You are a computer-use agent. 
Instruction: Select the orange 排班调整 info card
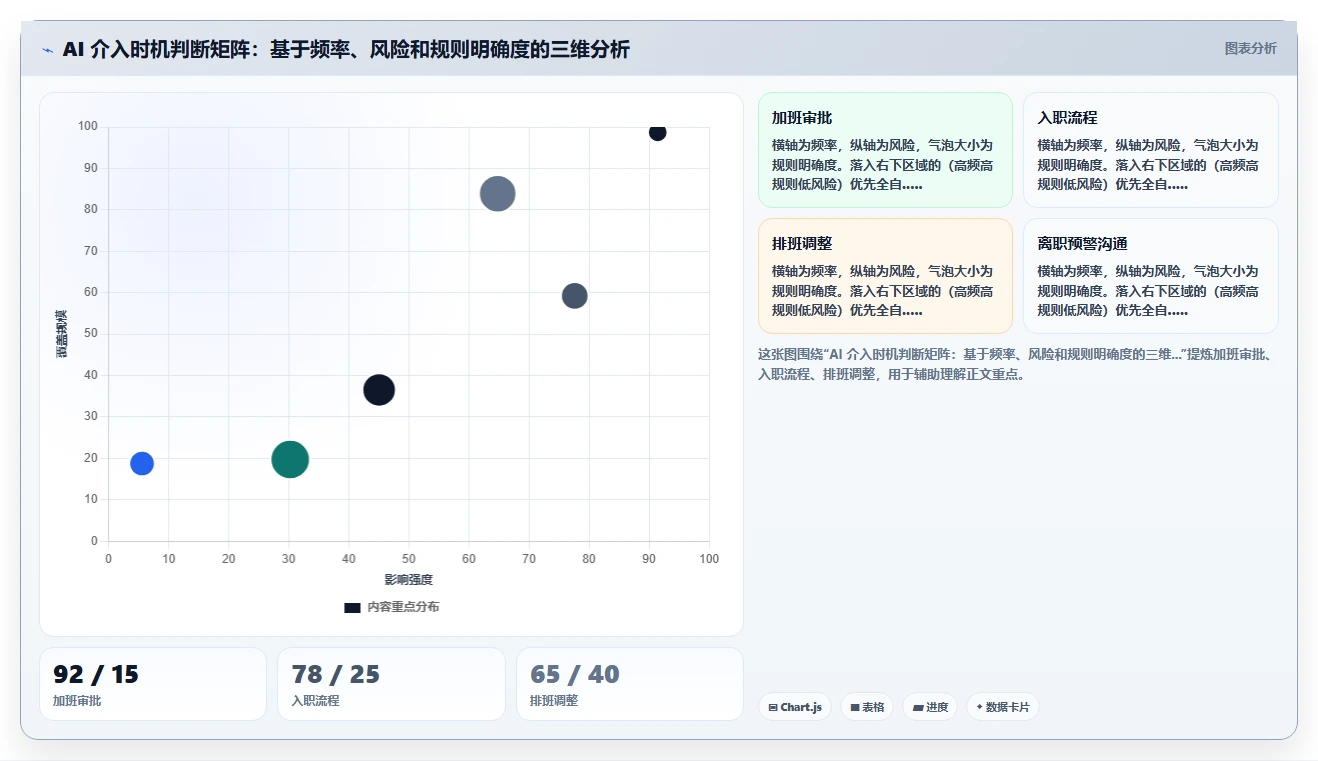pyautogui.click(x=885, y=276)
